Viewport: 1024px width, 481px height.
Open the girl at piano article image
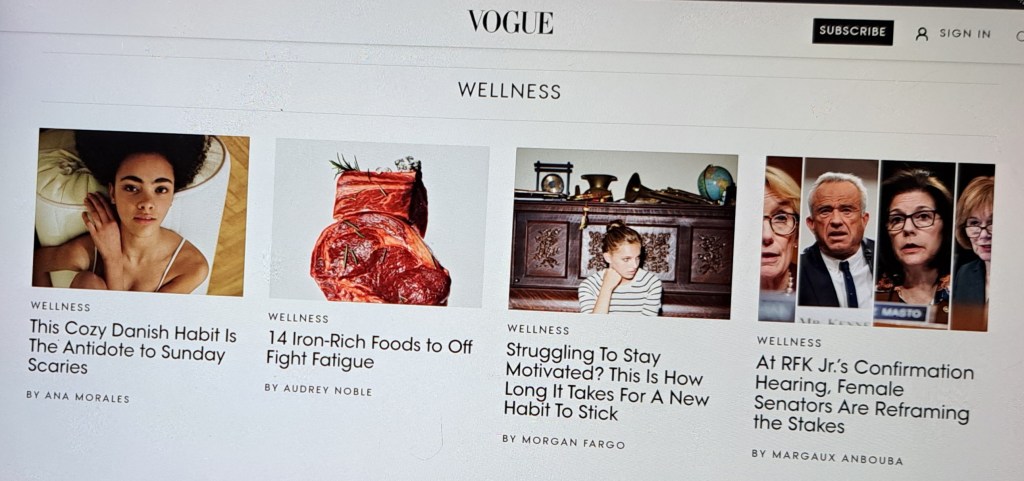623,233
